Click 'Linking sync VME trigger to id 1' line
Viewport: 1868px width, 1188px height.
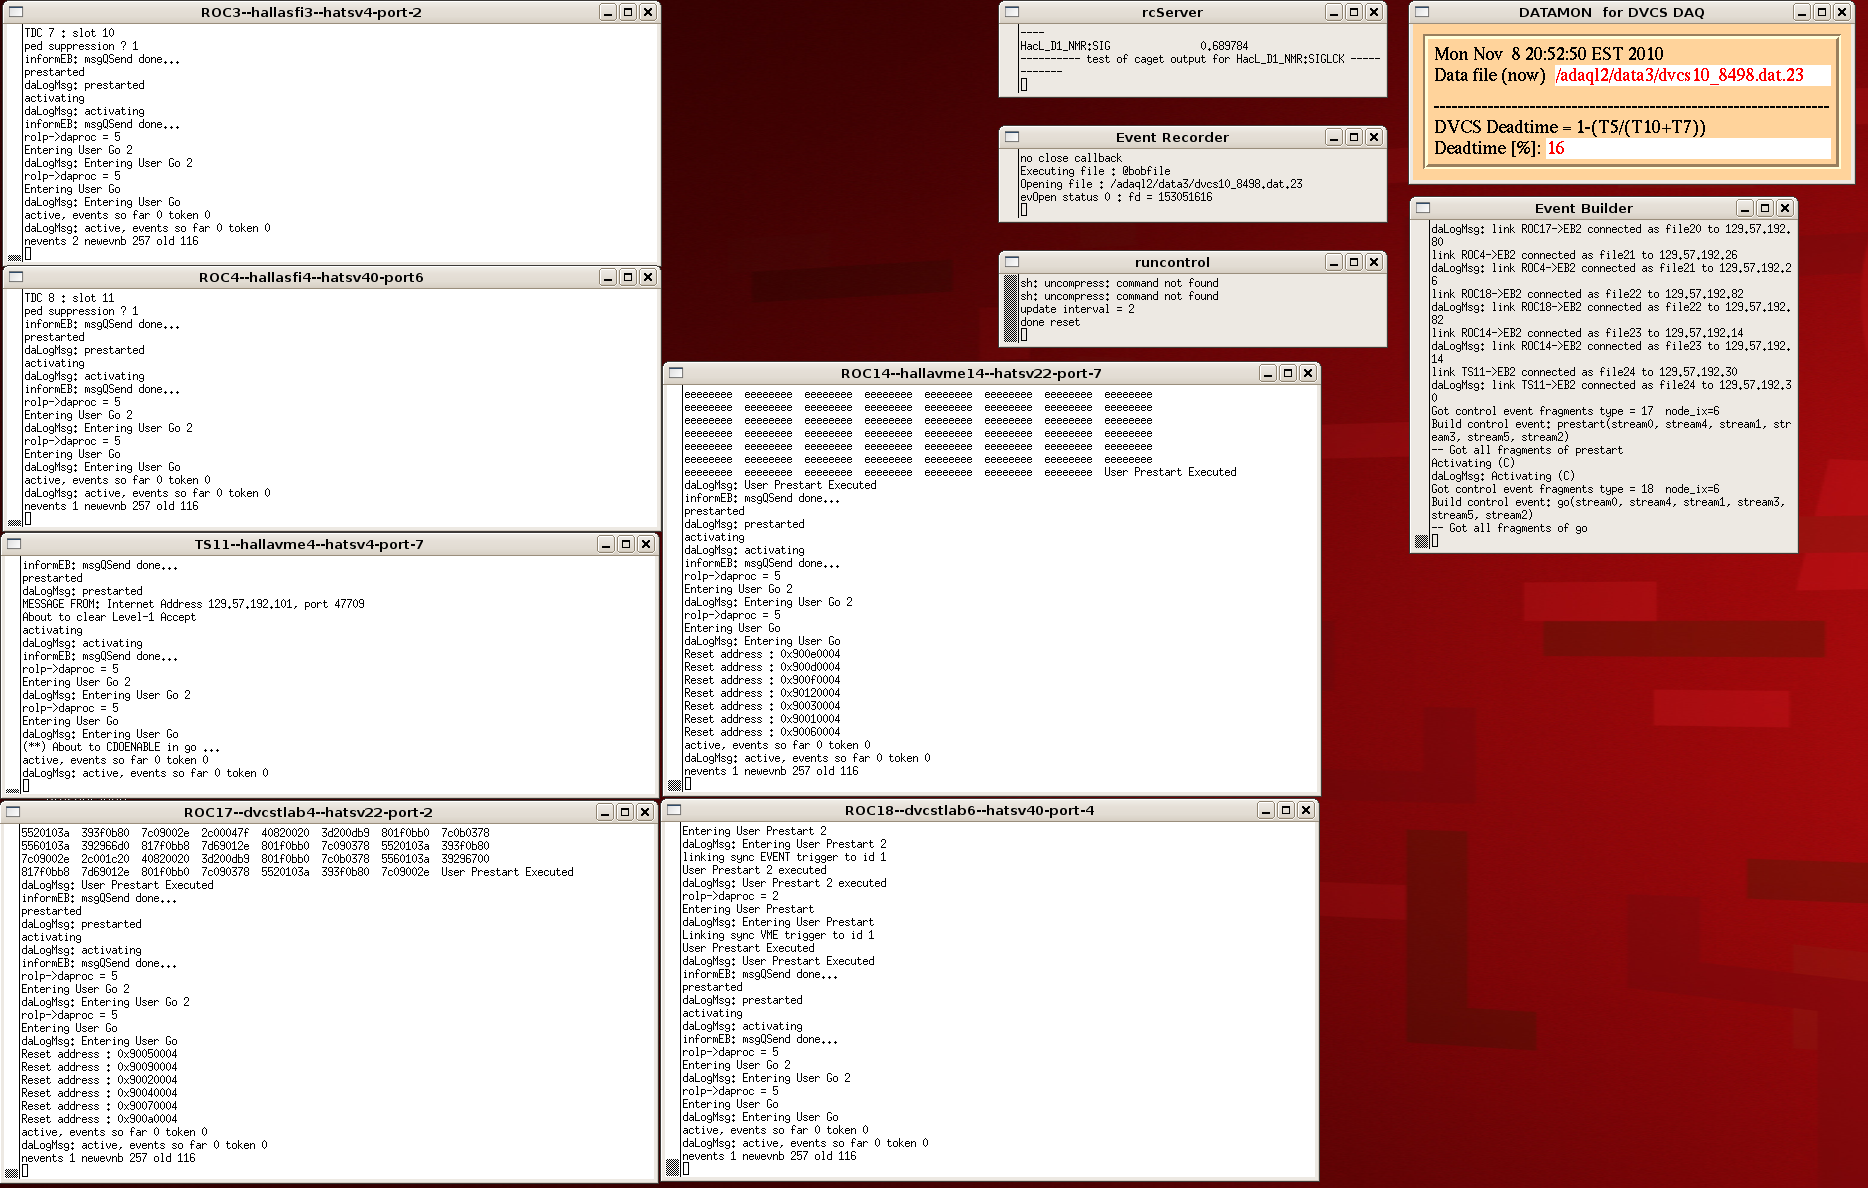click(778, 935)
